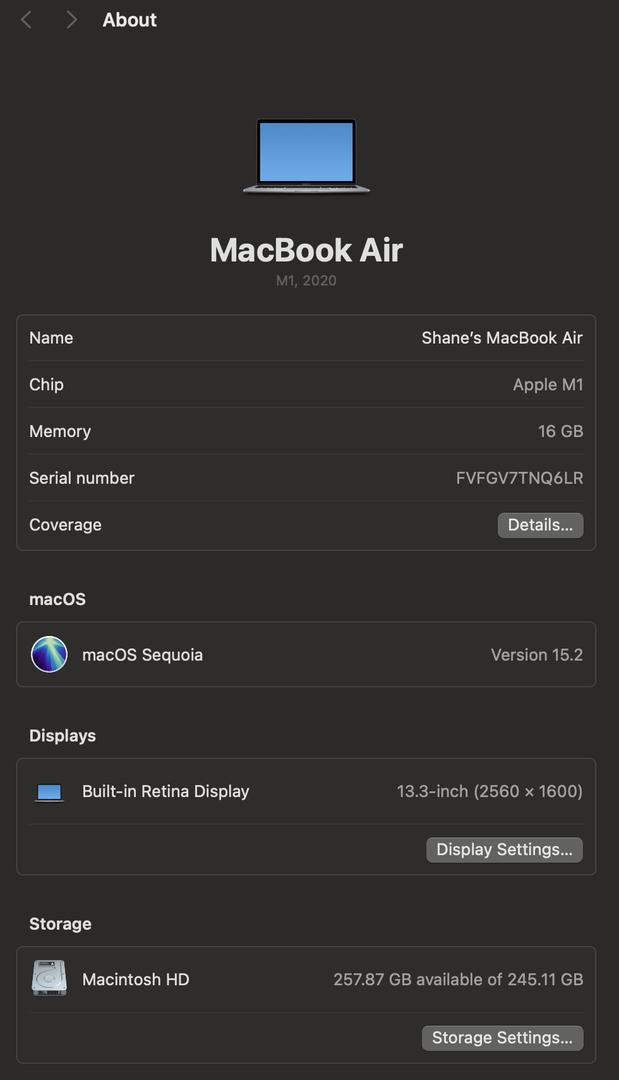The height and width of the screenshot is (1080, 619).
Task: Click the macOS Sequoia row label
Action: click(x=143, y=655)
